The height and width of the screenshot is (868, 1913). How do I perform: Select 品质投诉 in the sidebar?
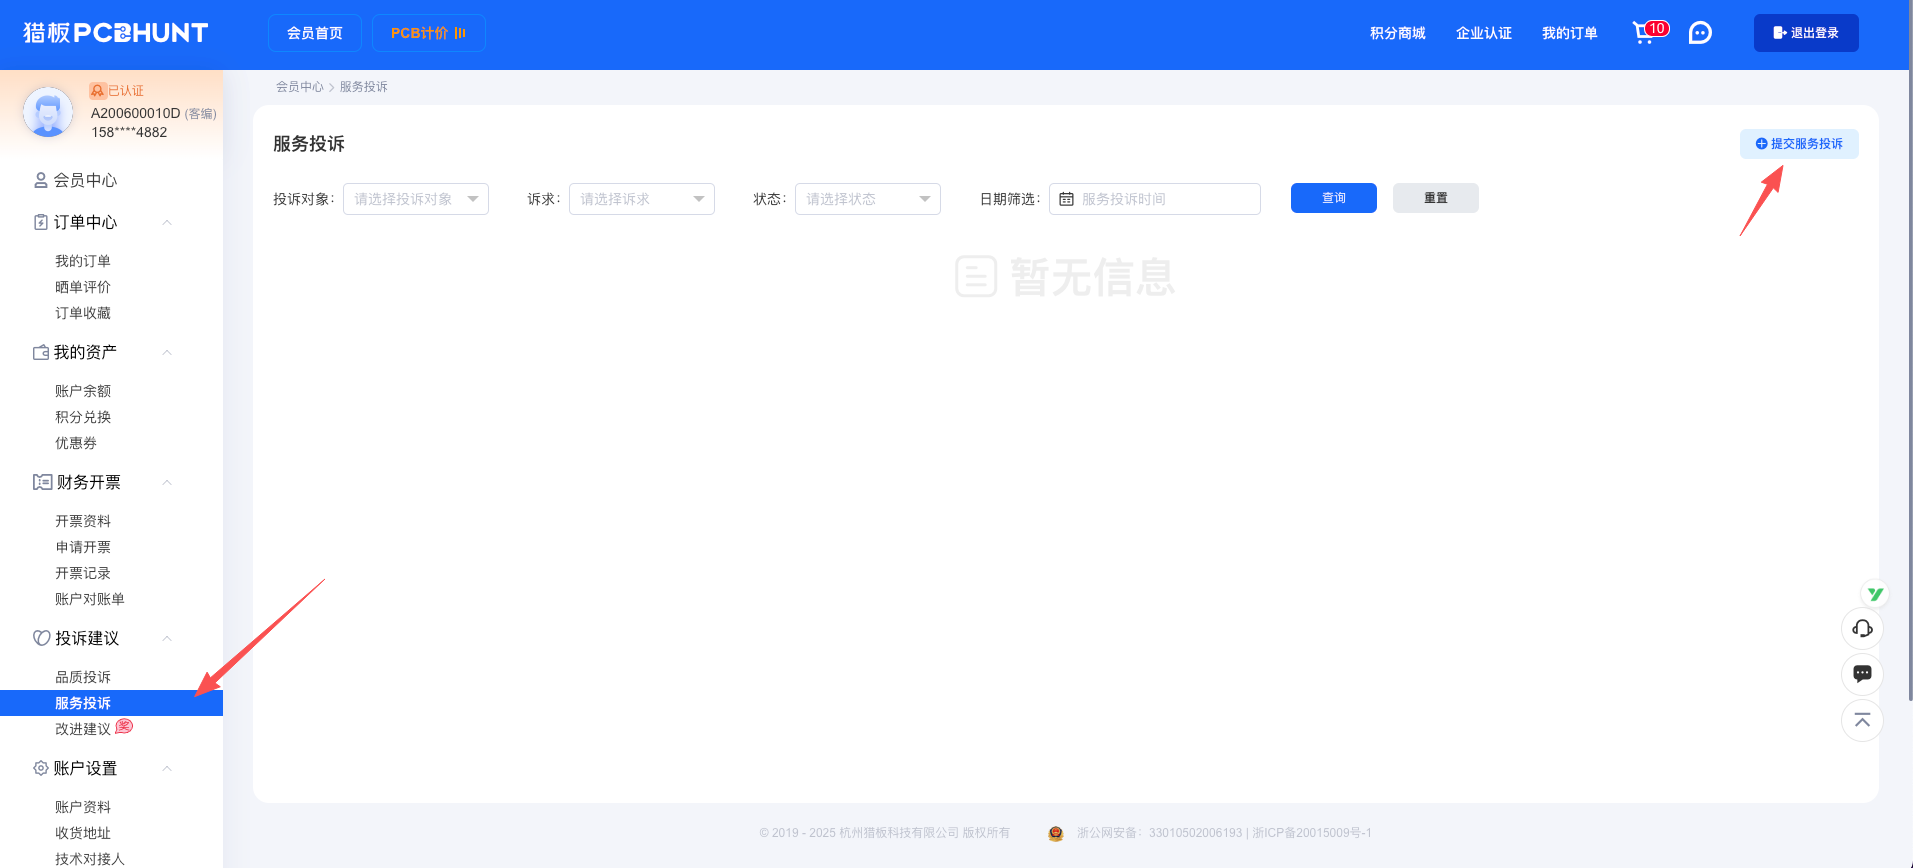tap(83, 677)
